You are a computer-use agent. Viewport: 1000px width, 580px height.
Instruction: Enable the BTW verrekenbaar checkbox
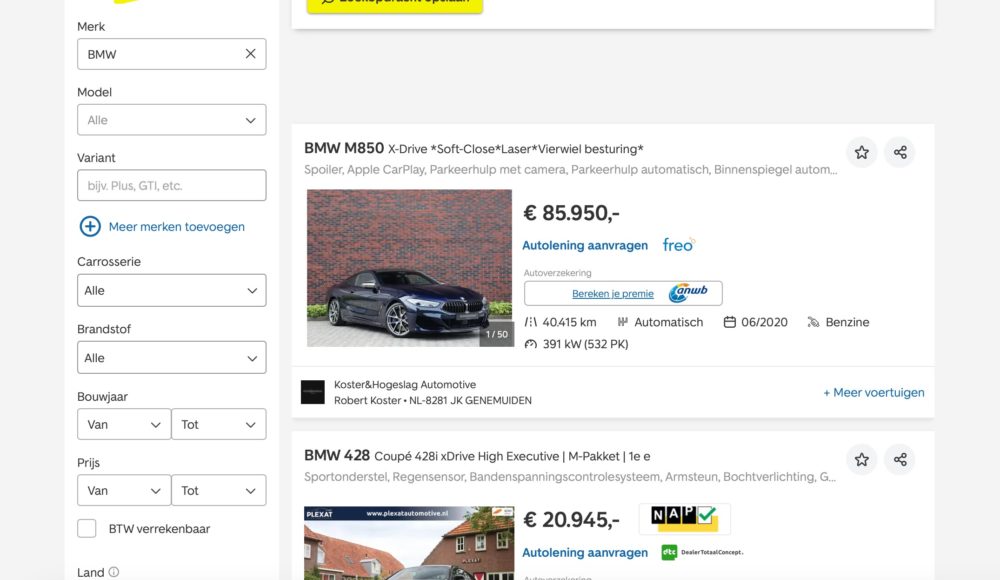[87, 528]
